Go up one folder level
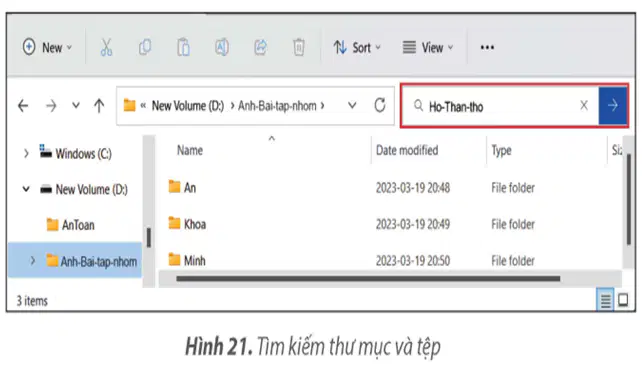642x367 pixels. point(99,106)
